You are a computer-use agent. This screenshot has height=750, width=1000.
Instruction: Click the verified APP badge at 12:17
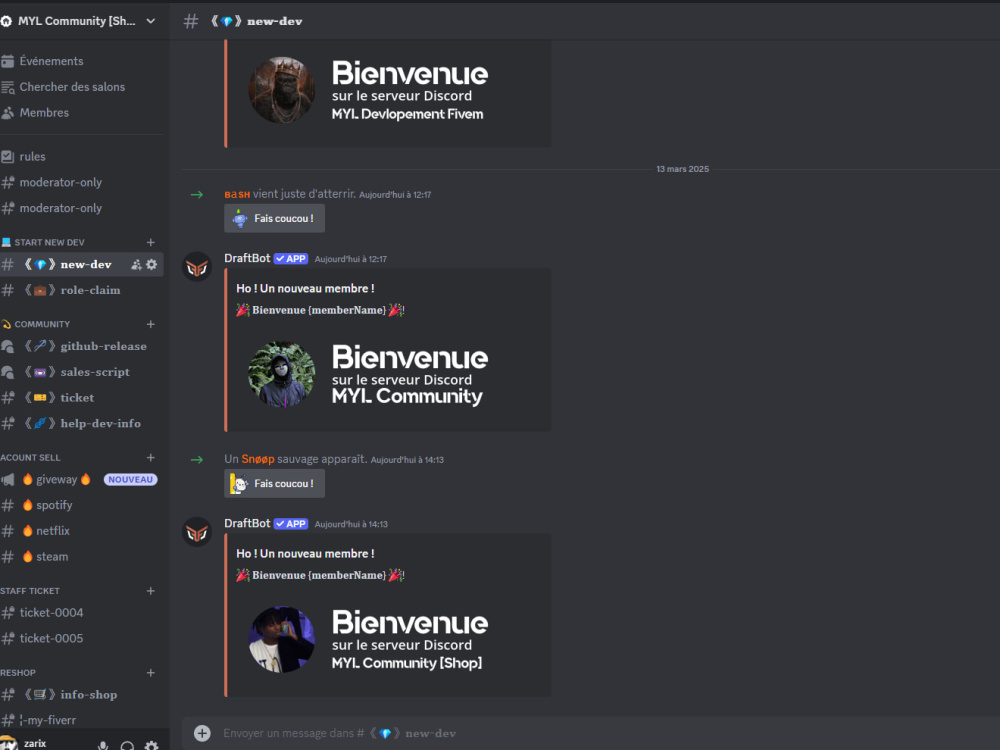[x=291, y=259]
